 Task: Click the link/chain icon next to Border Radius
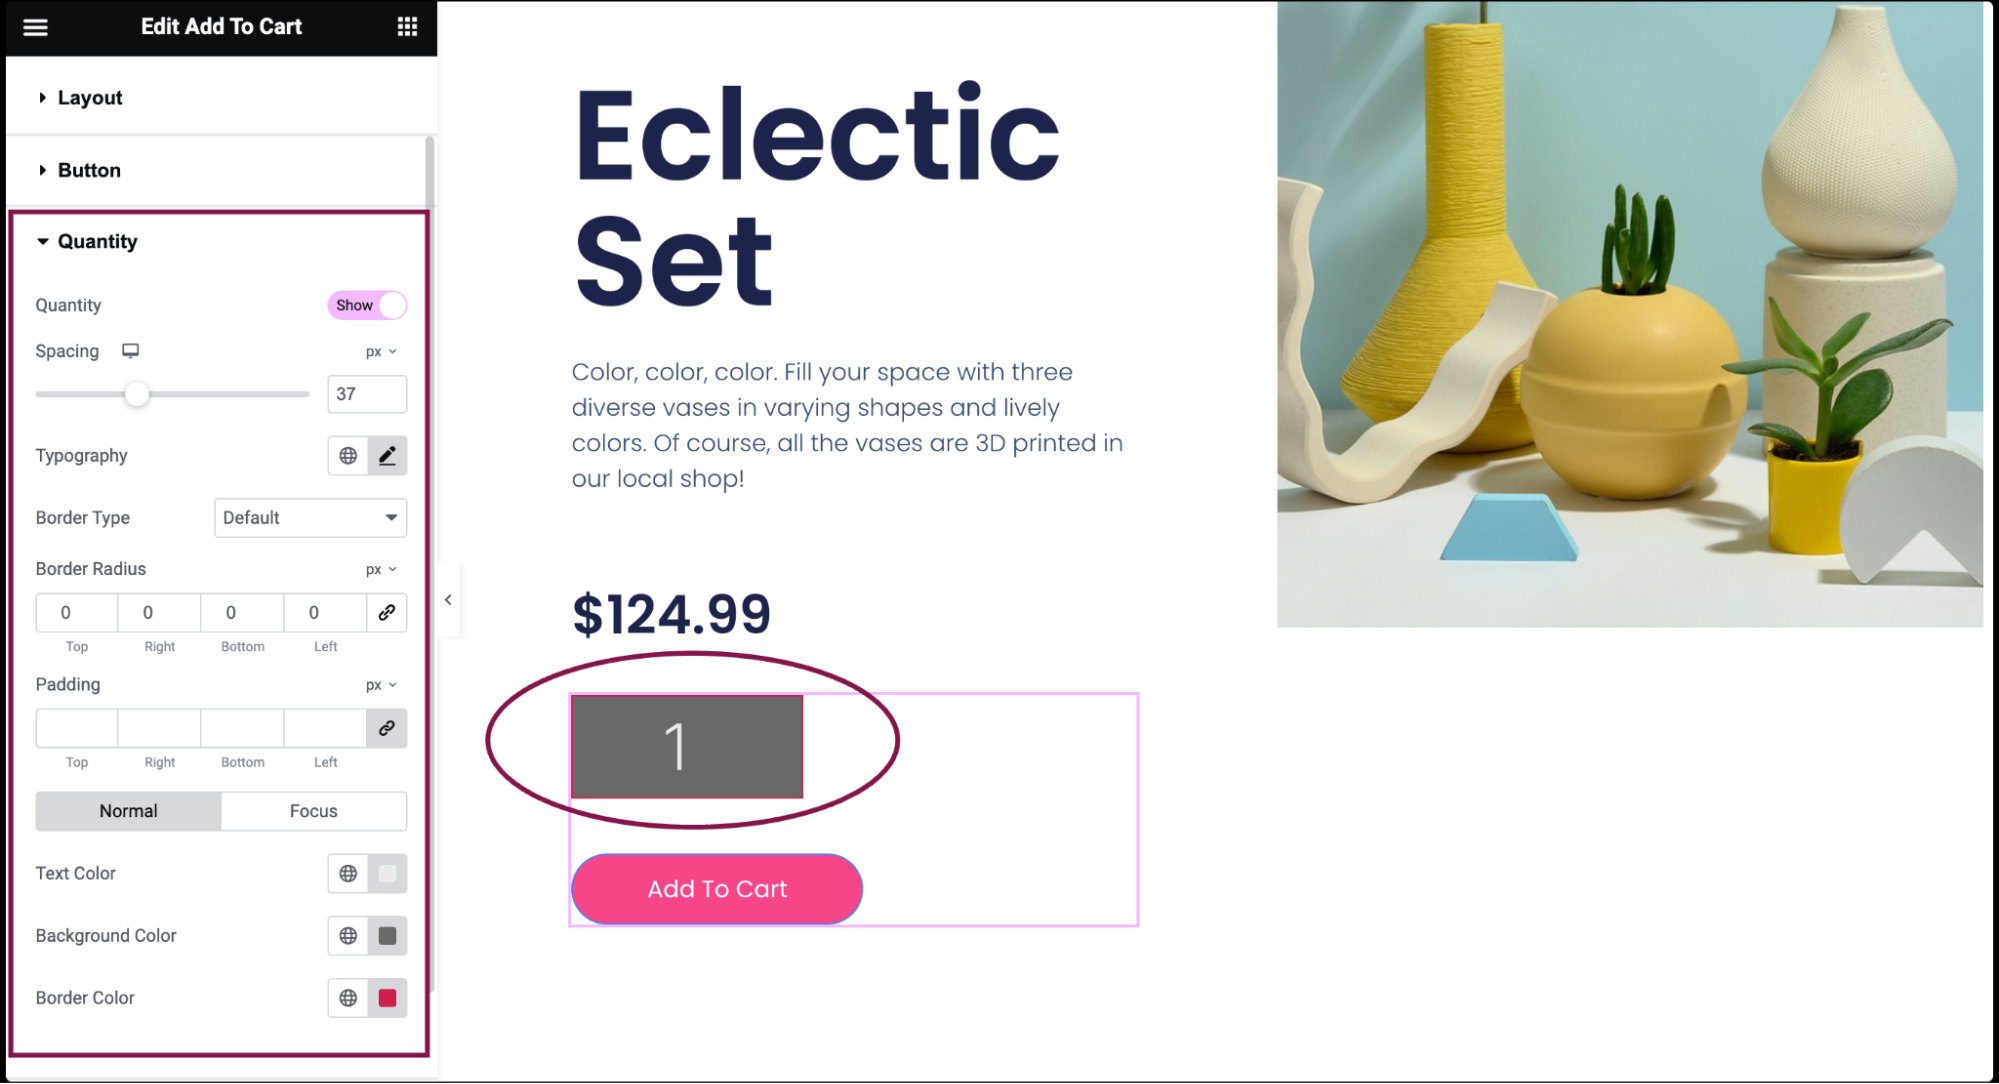pos(386,613)
